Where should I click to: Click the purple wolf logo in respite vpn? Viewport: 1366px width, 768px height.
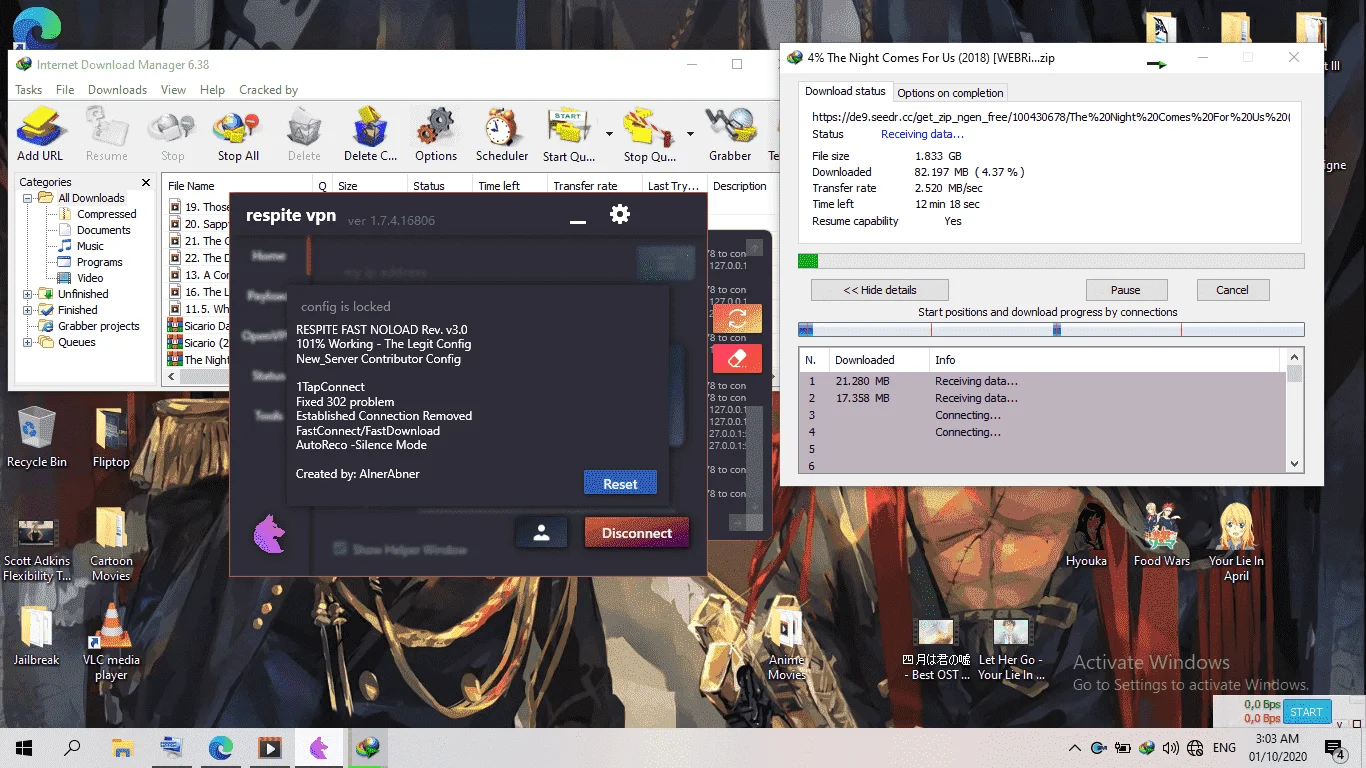click(270, 533)
